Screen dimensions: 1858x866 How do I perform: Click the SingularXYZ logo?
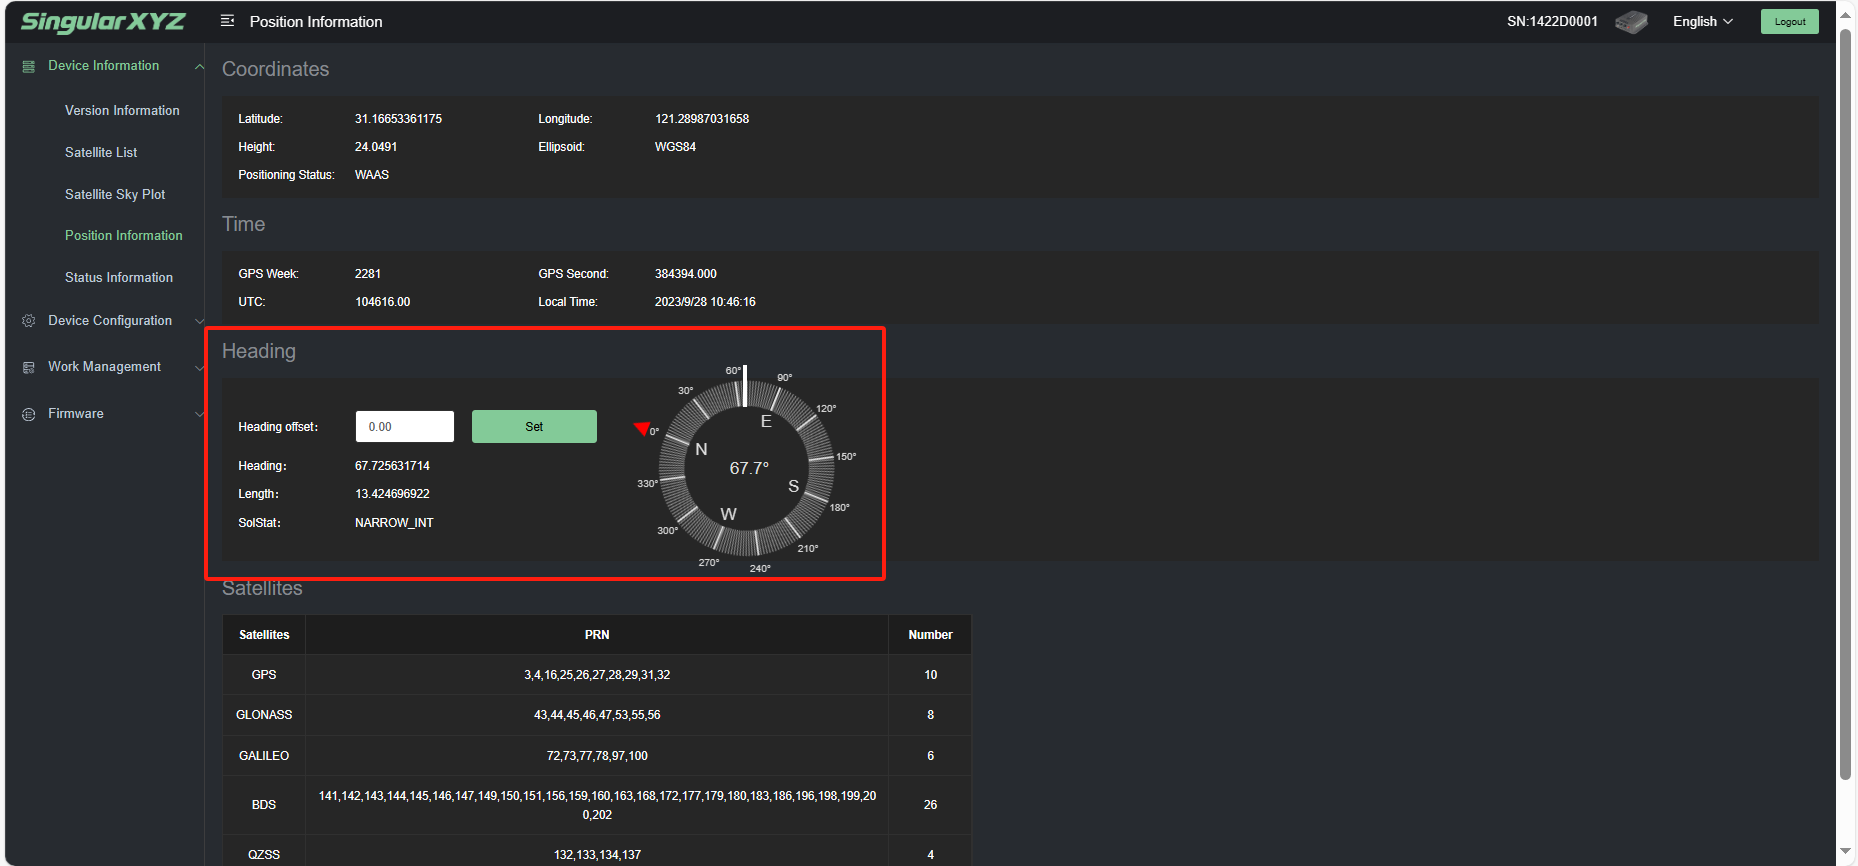[x=103, y=22]
